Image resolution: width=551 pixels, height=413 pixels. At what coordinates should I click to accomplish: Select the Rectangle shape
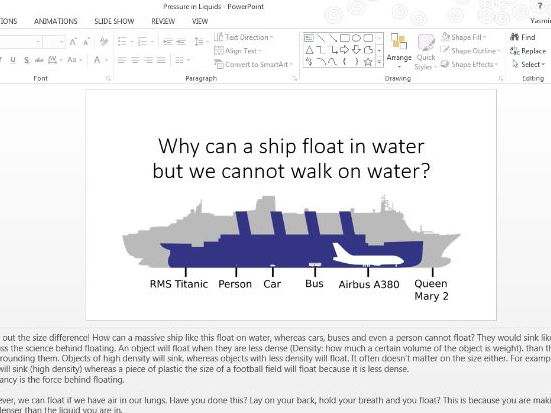tap(345, 38)
